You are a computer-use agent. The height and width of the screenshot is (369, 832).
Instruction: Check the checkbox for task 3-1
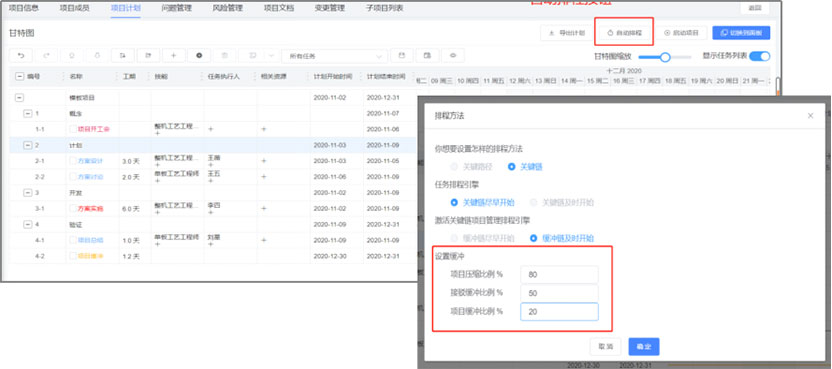pos(73,209)
